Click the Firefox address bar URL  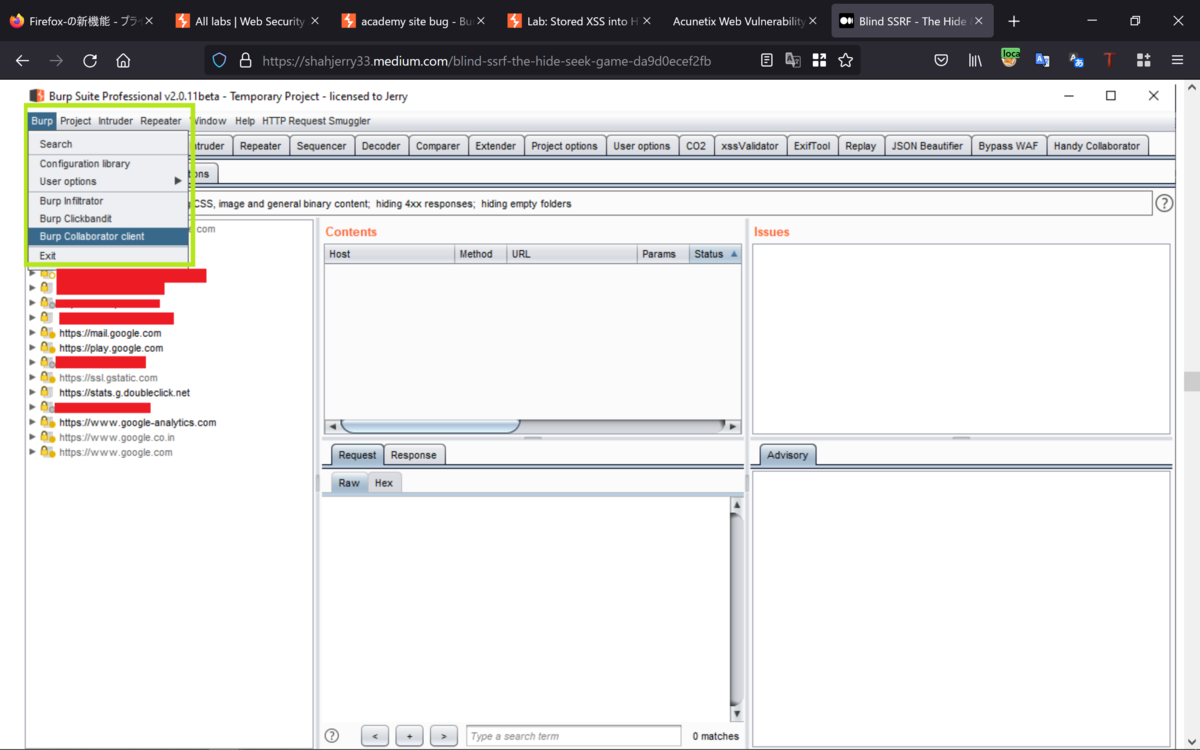coord(487,61)
